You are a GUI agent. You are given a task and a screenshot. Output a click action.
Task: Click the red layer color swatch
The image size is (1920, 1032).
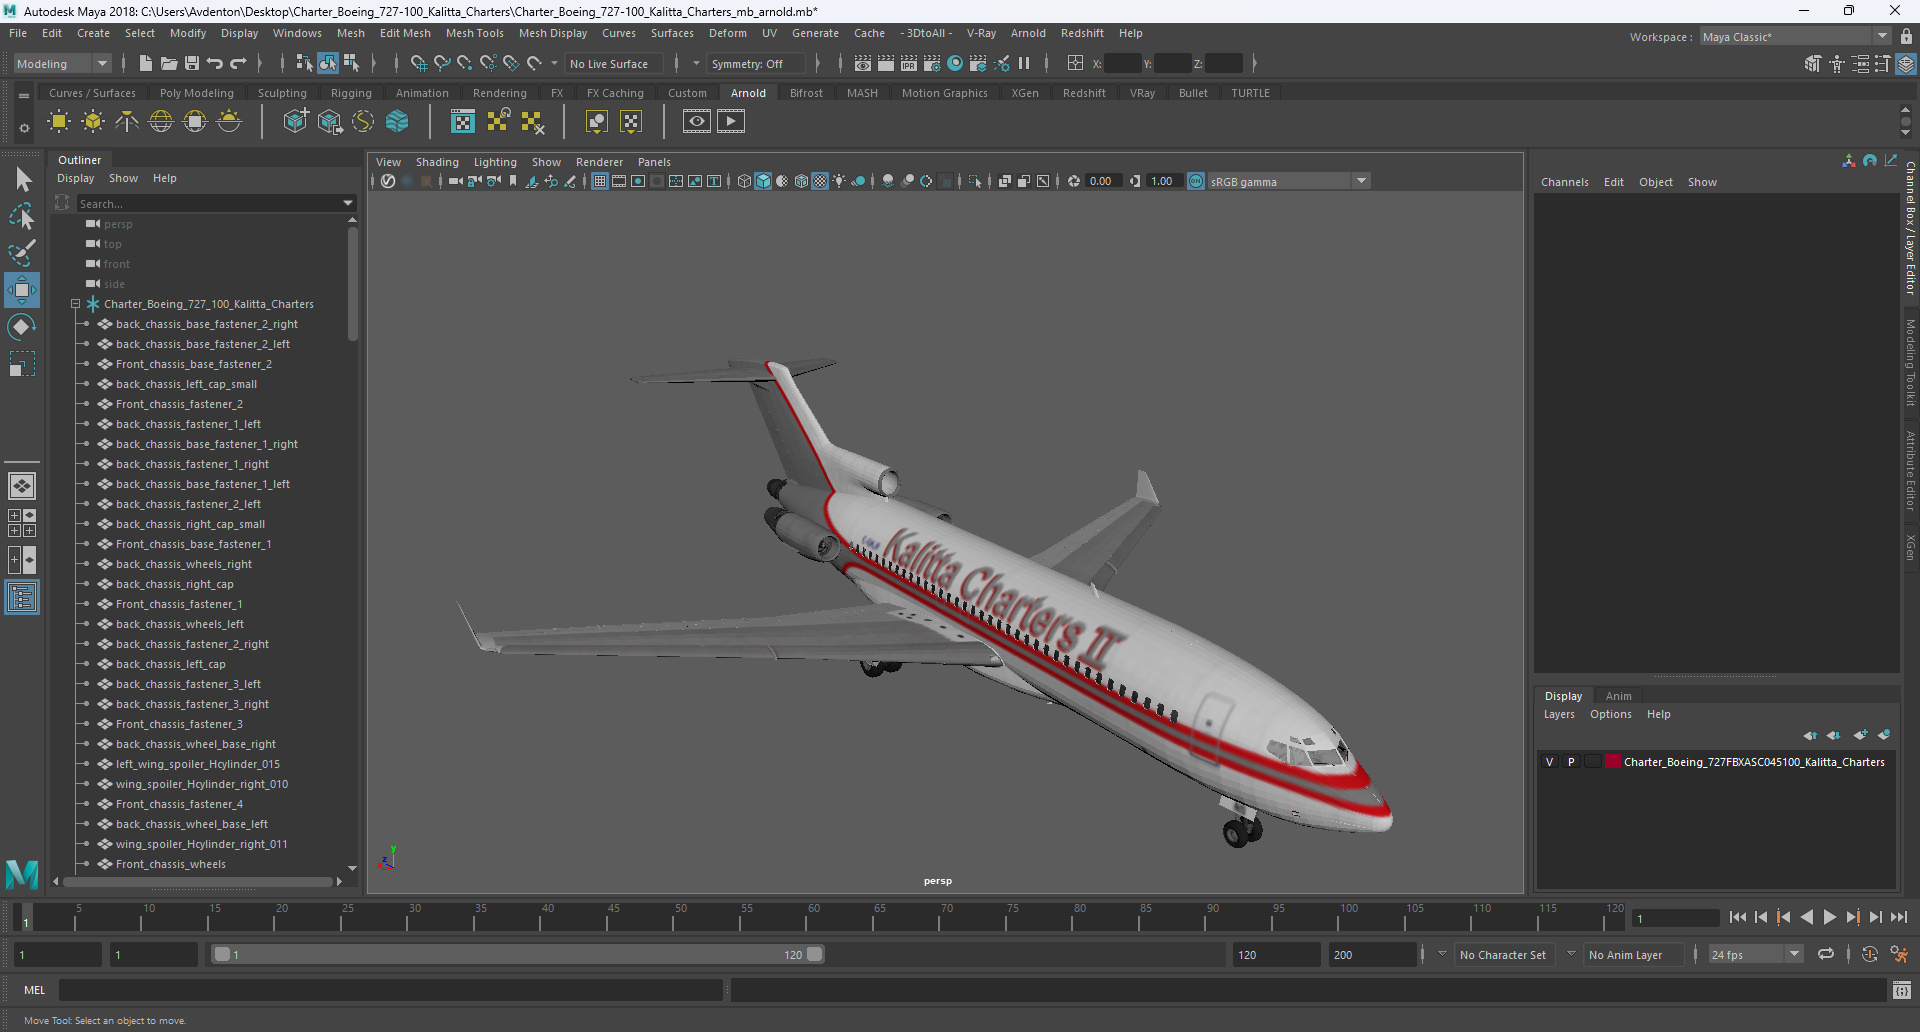[1612, 762]
